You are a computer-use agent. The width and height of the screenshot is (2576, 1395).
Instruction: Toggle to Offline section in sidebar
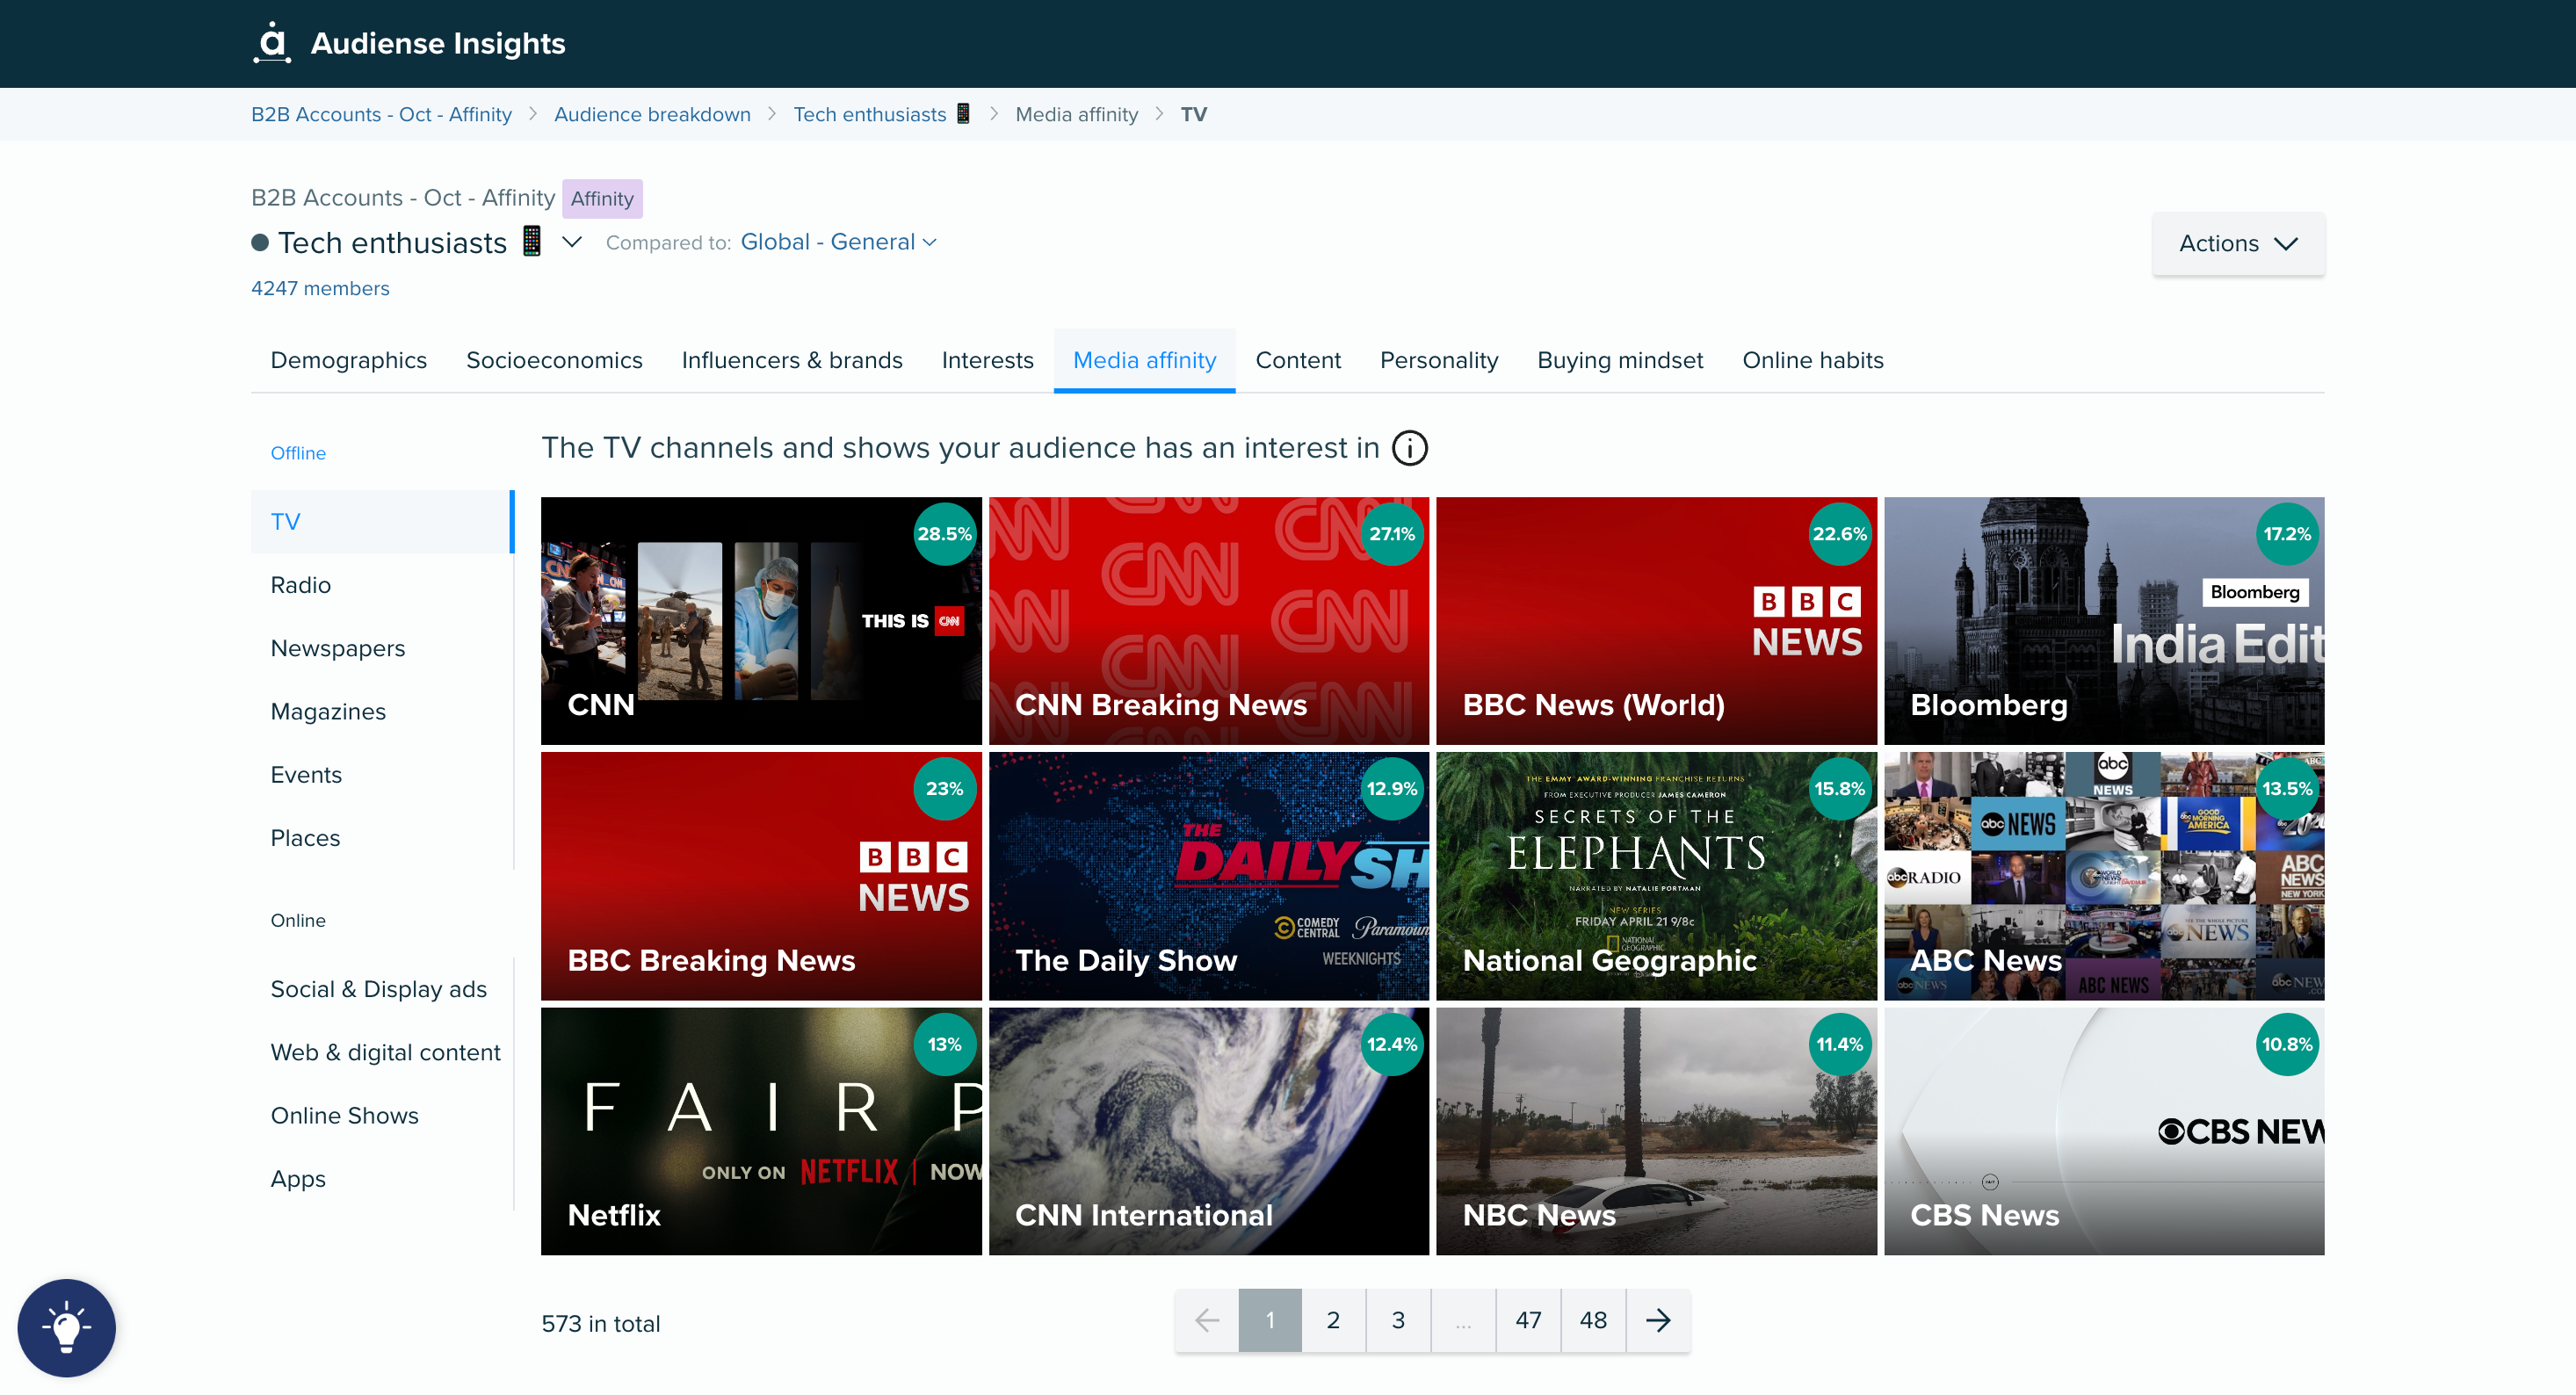point(299,452)
